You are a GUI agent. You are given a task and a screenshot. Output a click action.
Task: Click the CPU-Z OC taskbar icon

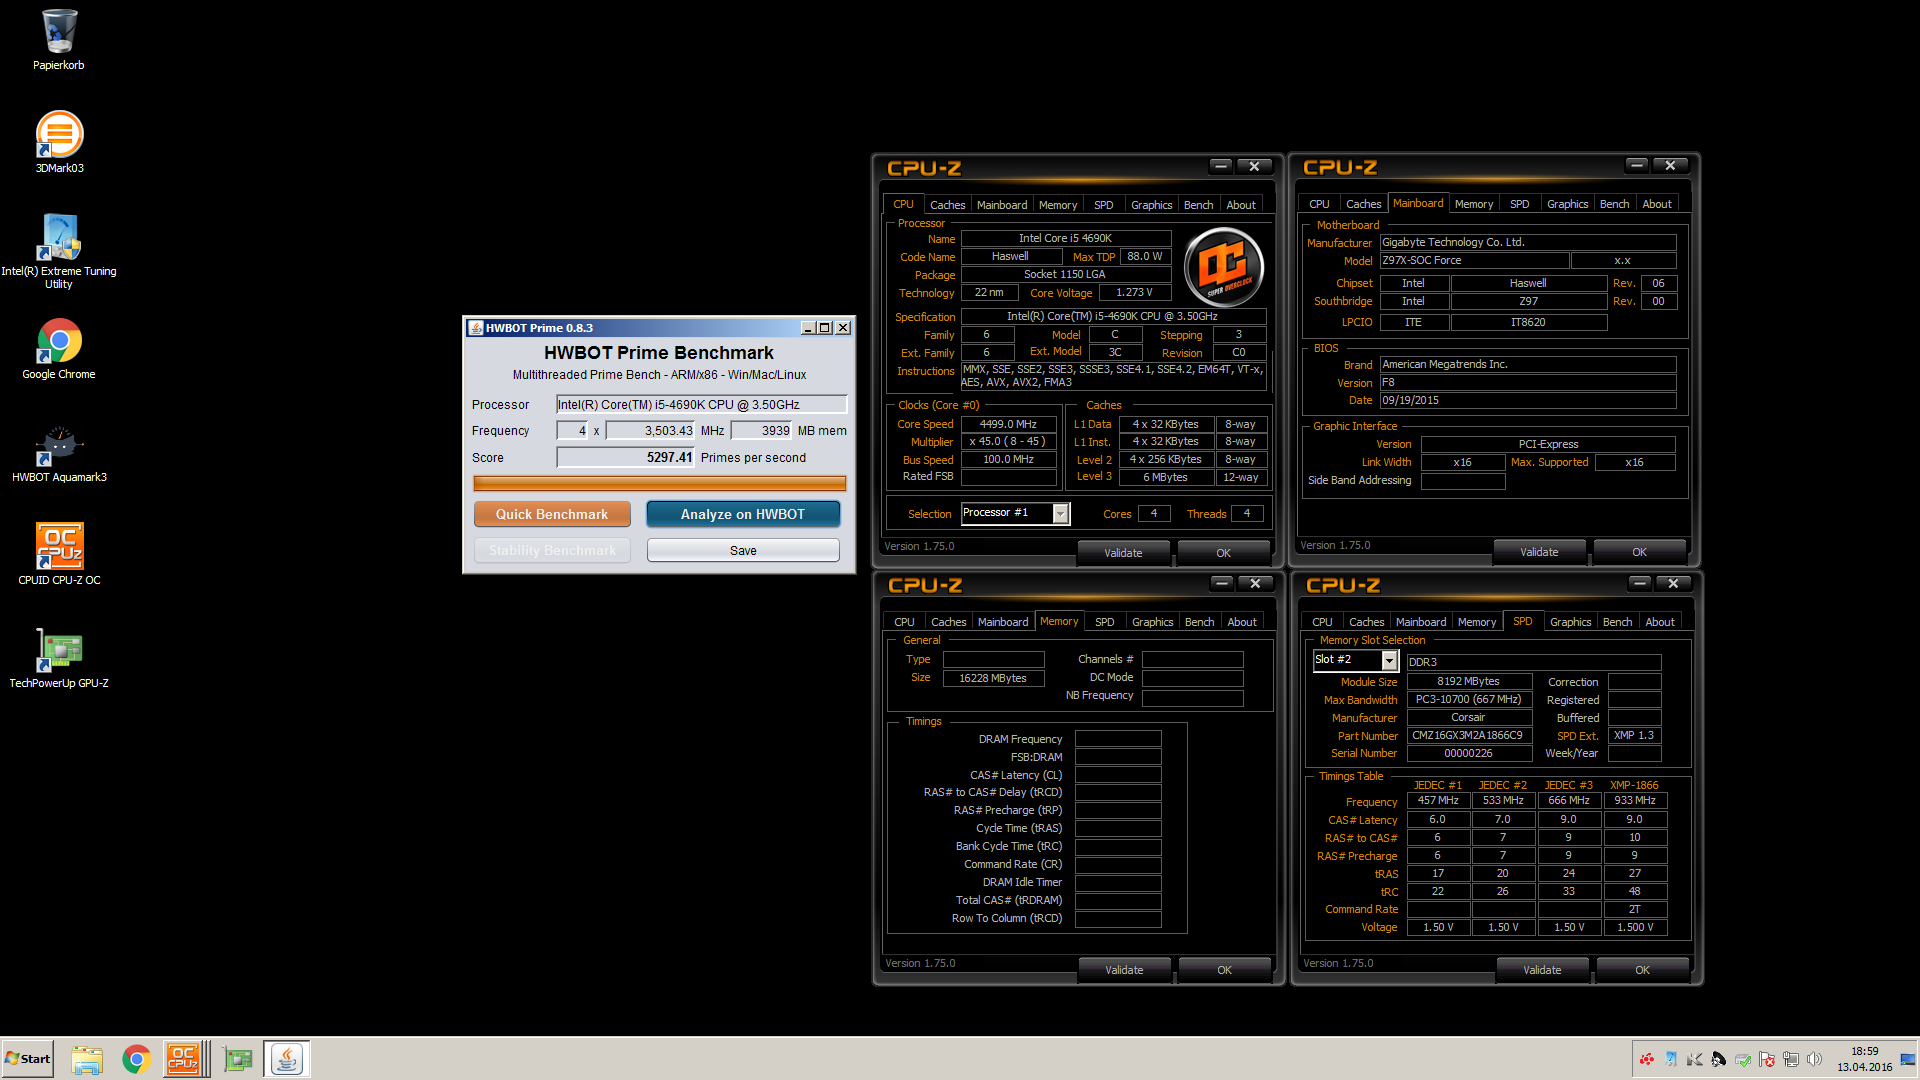click(x=184, y=1059)
